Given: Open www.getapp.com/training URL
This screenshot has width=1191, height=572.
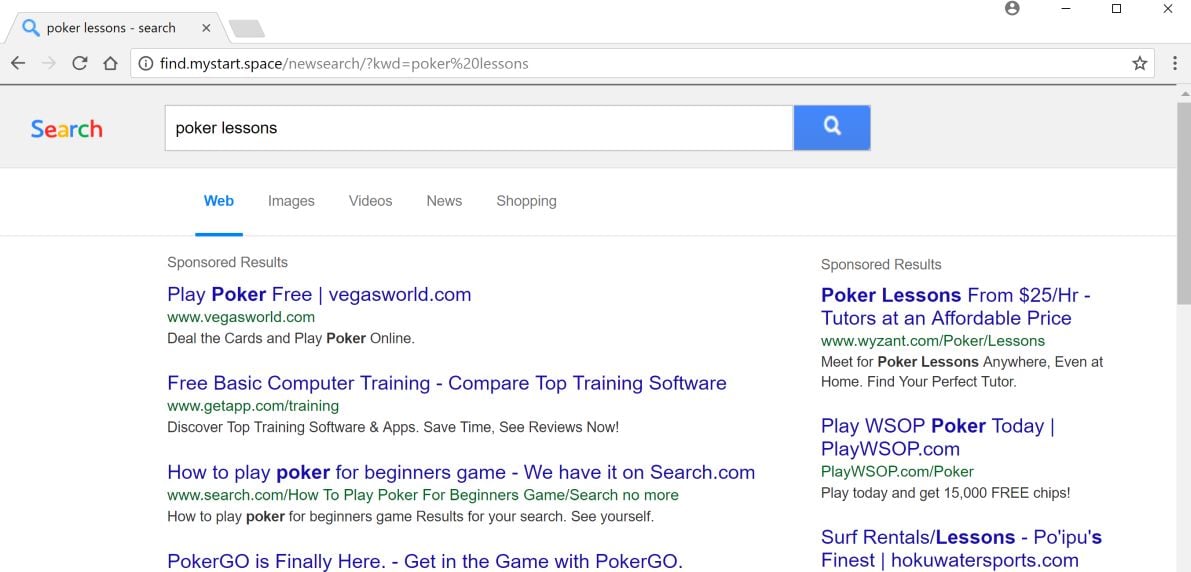Looking at the screenshot, I should tap(253, 406).
